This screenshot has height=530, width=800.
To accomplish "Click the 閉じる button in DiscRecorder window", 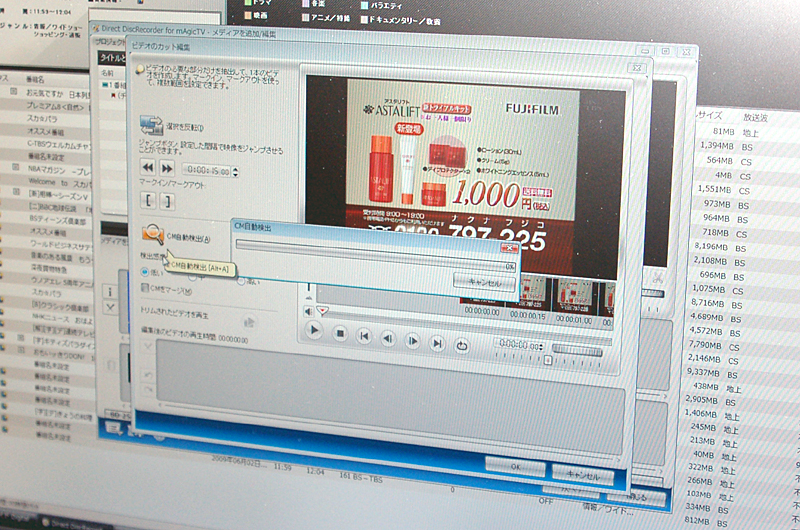I will click(636, 497).
